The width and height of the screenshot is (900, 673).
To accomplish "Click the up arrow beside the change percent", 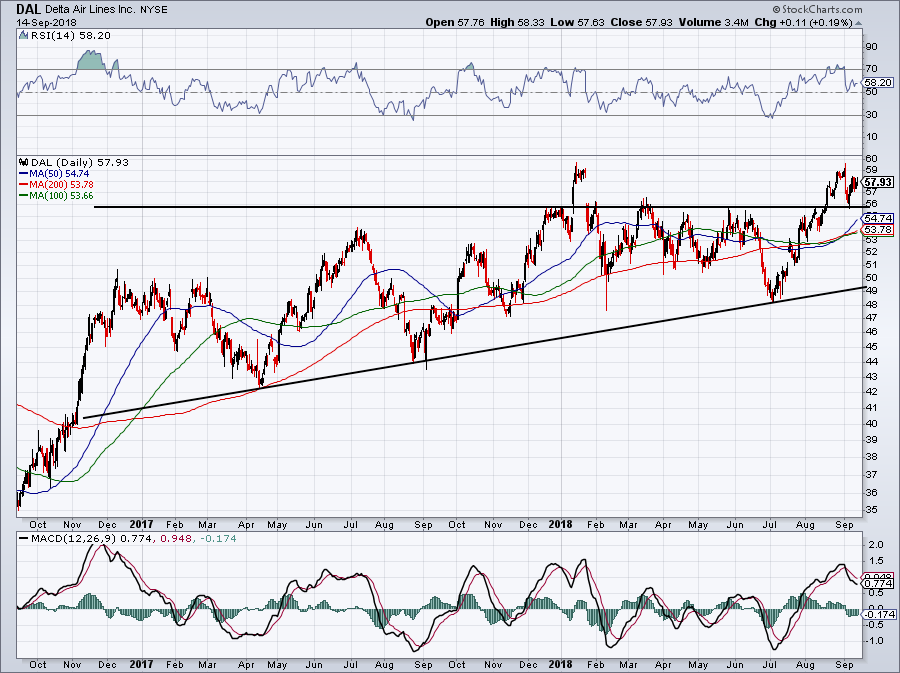I will [859, 24].
